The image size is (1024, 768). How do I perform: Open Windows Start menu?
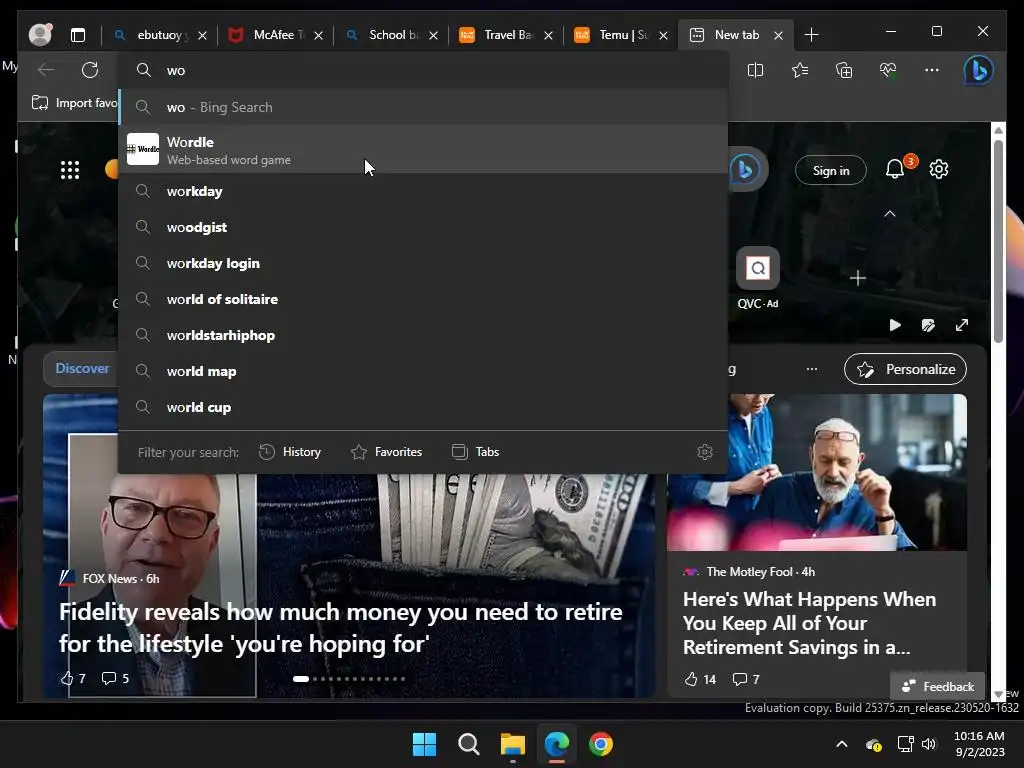pyautogui.click(x=424, y=744)
